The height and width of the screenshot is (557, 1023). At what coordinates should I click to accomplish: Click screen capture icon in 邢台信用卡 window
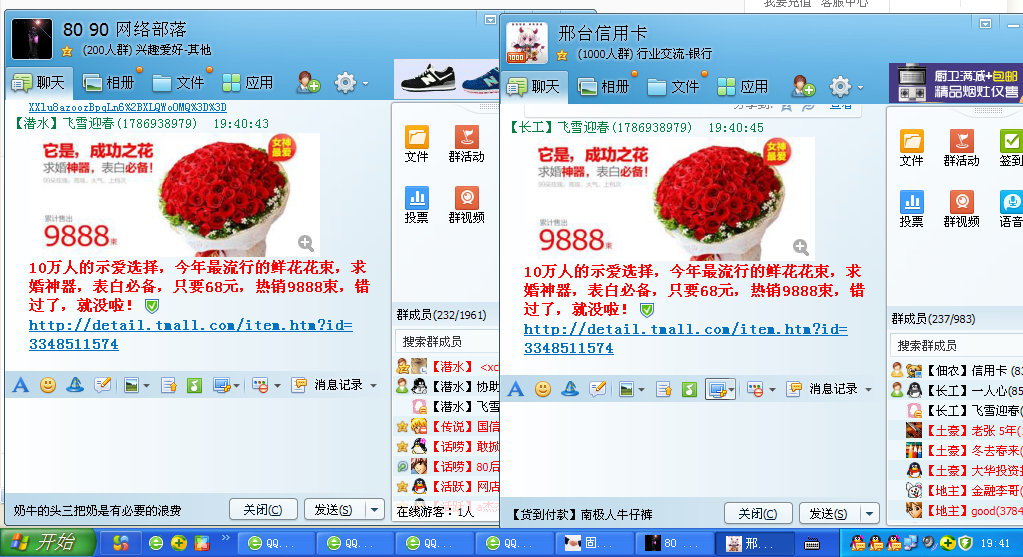(716, 389)
